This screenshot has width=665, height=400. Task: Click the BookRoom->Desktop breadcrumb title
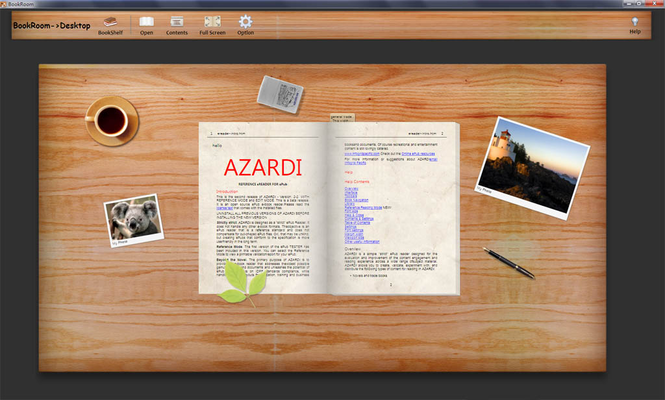point(52,25)
